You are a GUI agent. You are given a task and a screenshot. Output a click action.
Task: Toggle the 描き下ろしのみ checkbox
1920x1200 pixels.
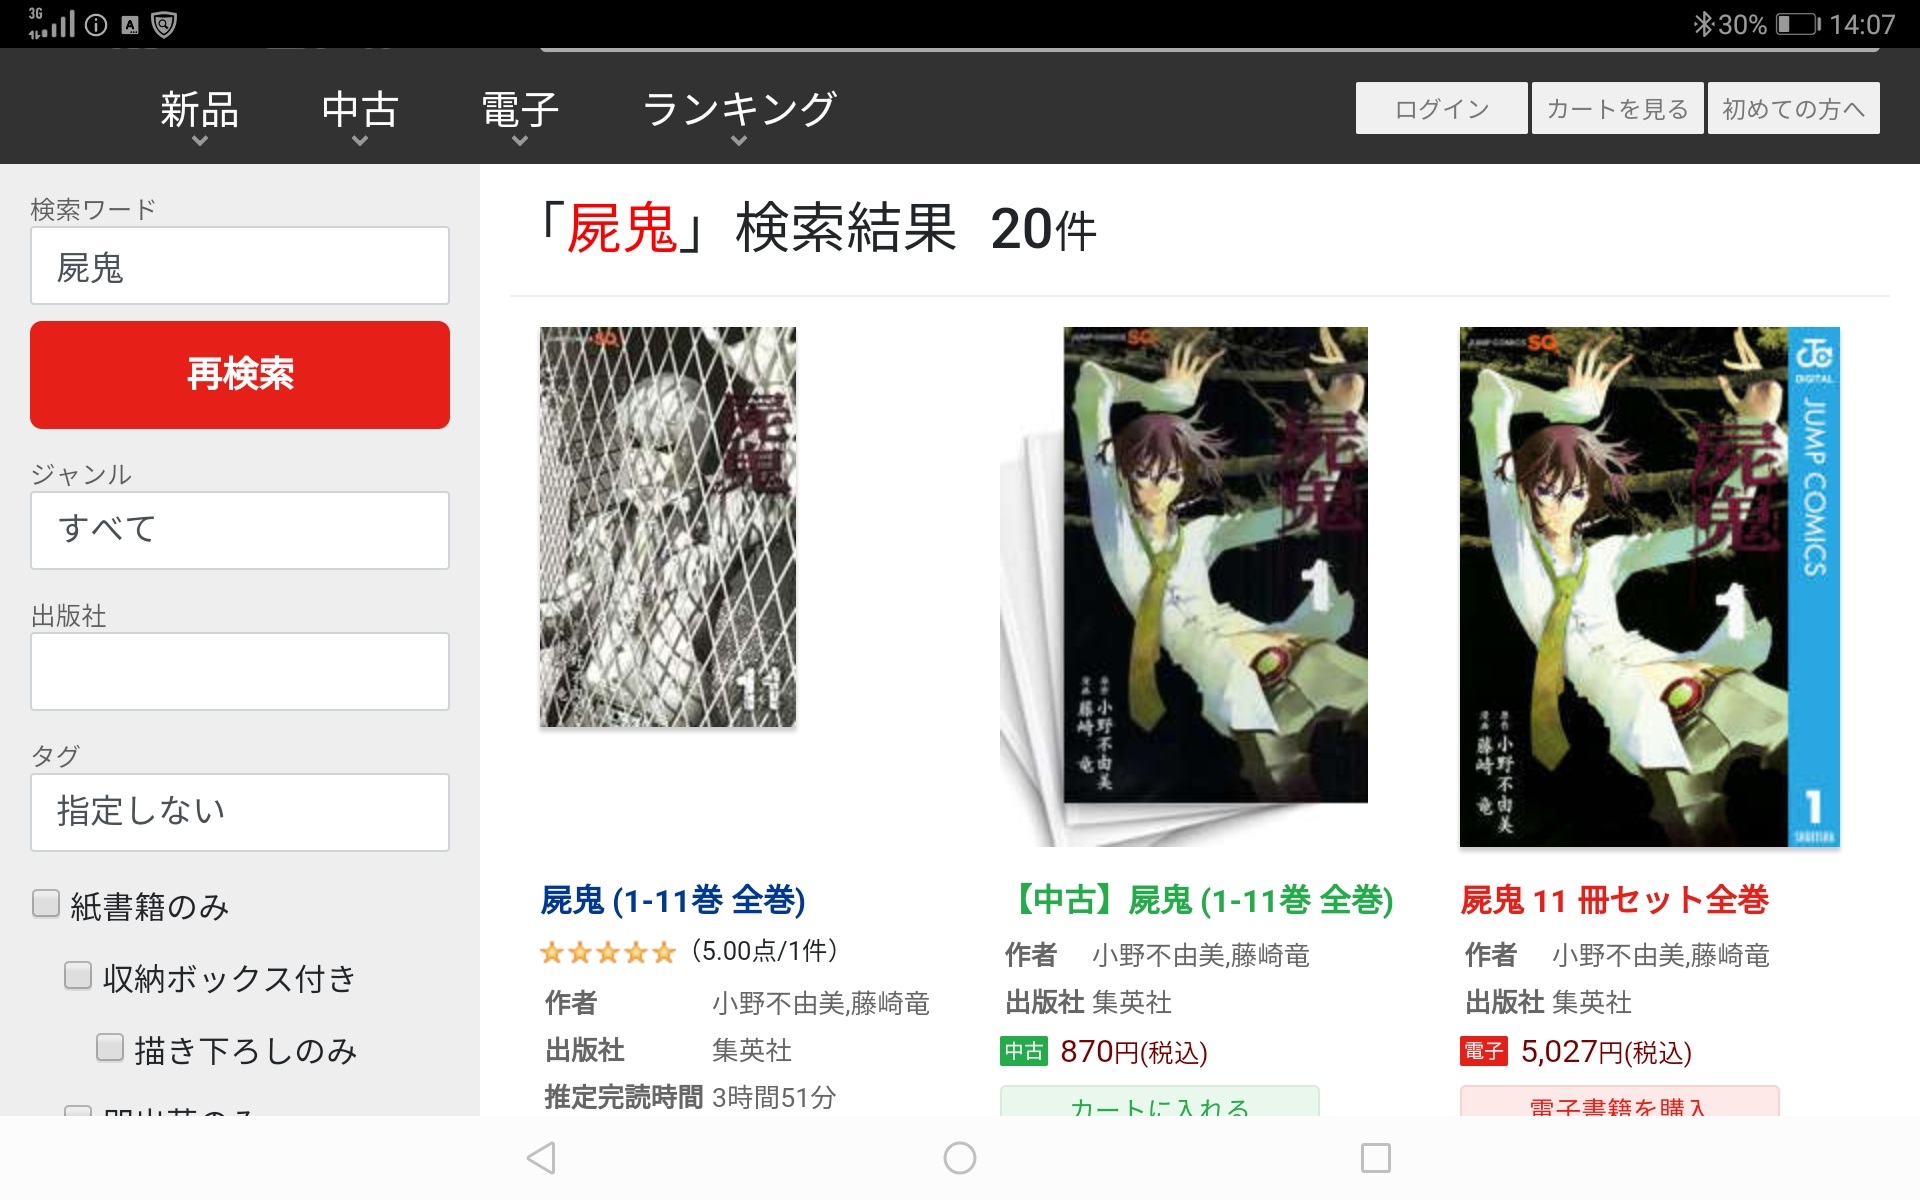click(110, 1048)
